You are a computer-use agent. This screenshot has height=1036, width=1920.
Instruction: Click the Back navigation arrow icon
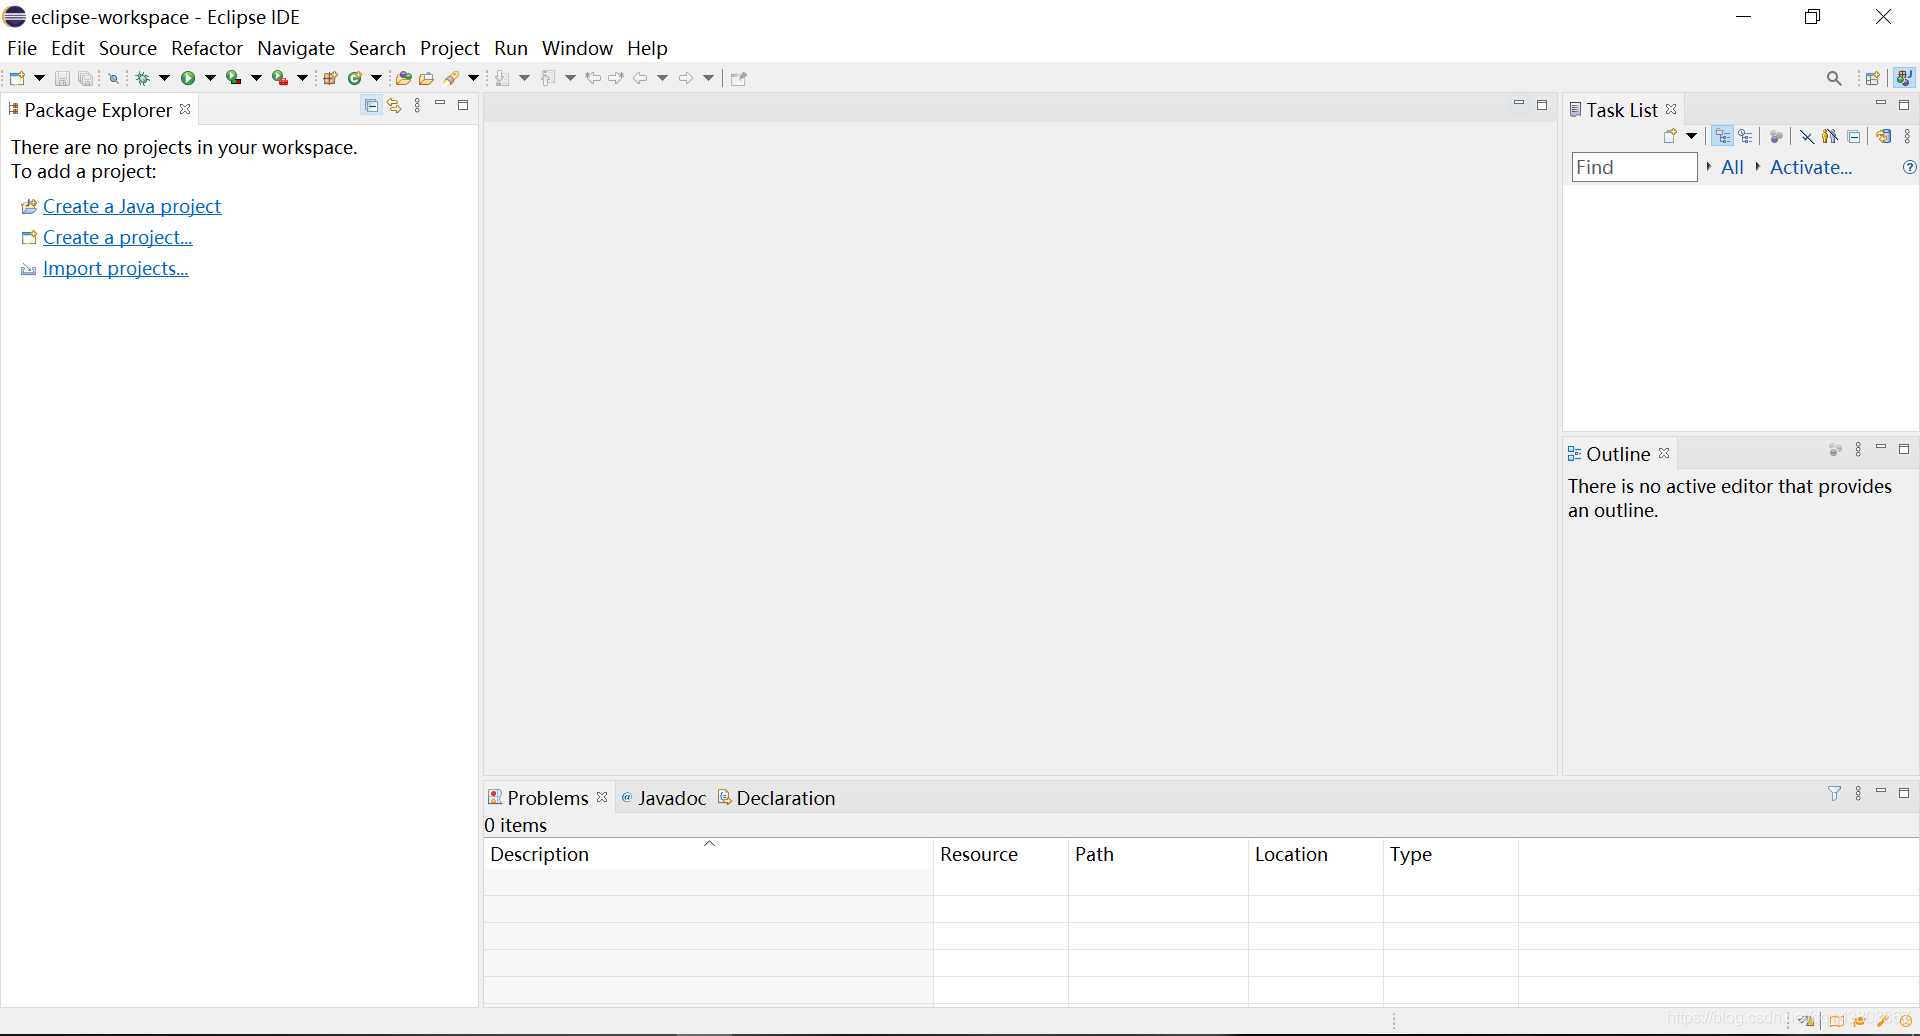640,78
